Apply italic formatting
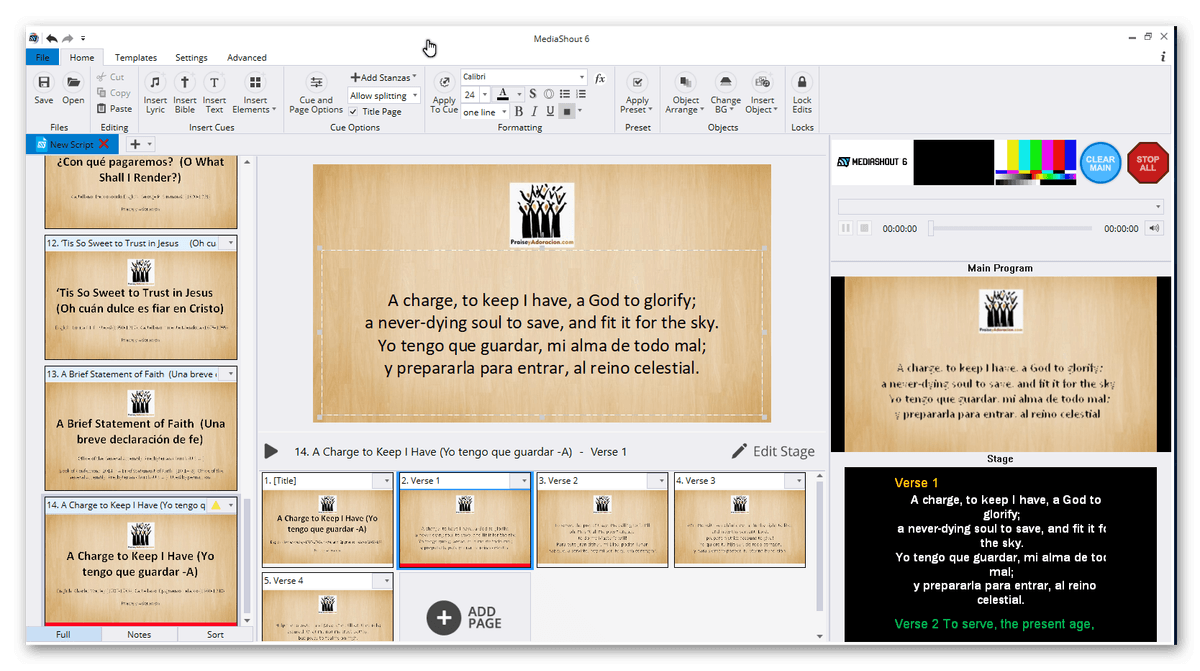 534,112
